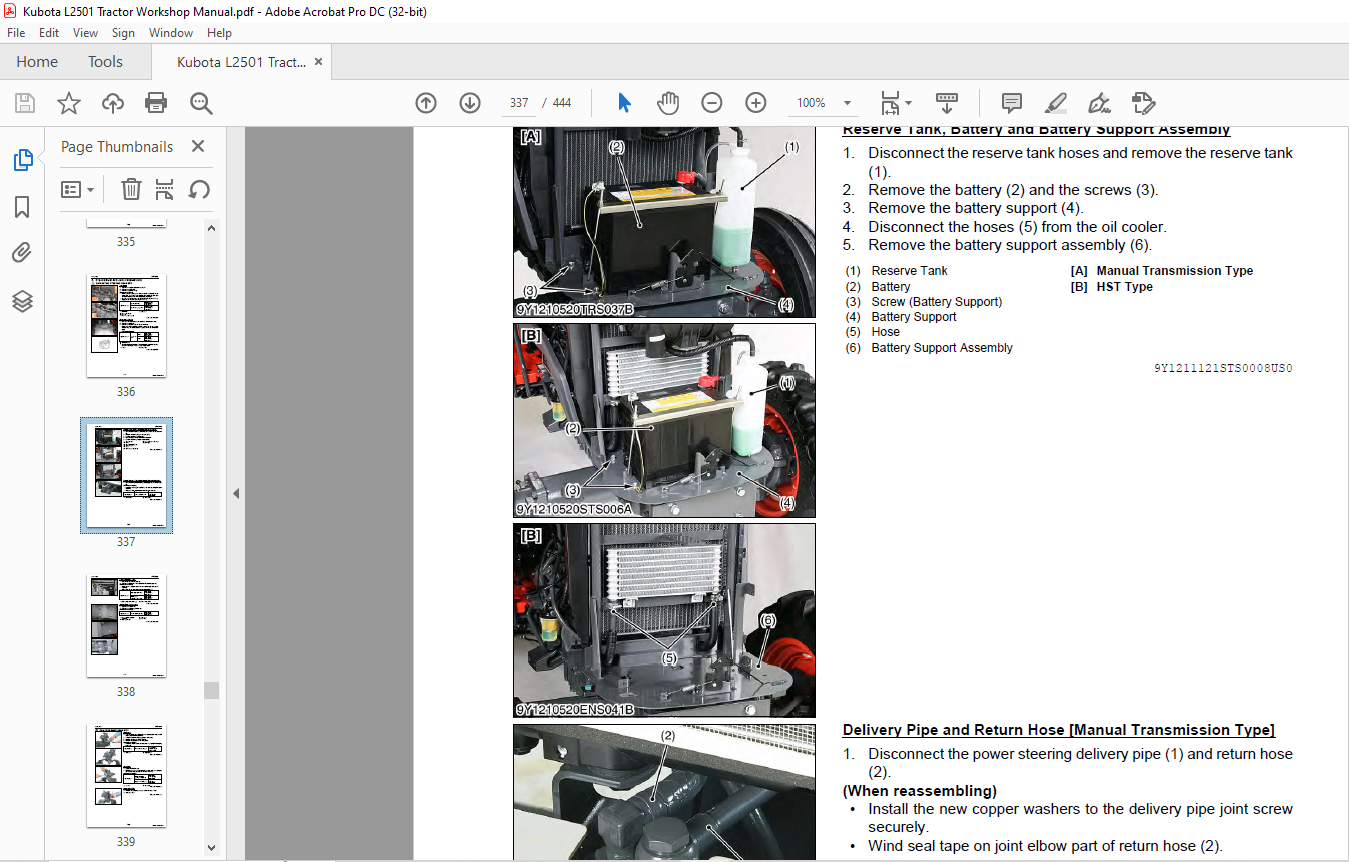The image size is (1349, 862).
Task: Open the Bookmarks panel in sidebar
Action: click(x=22, y=207)
